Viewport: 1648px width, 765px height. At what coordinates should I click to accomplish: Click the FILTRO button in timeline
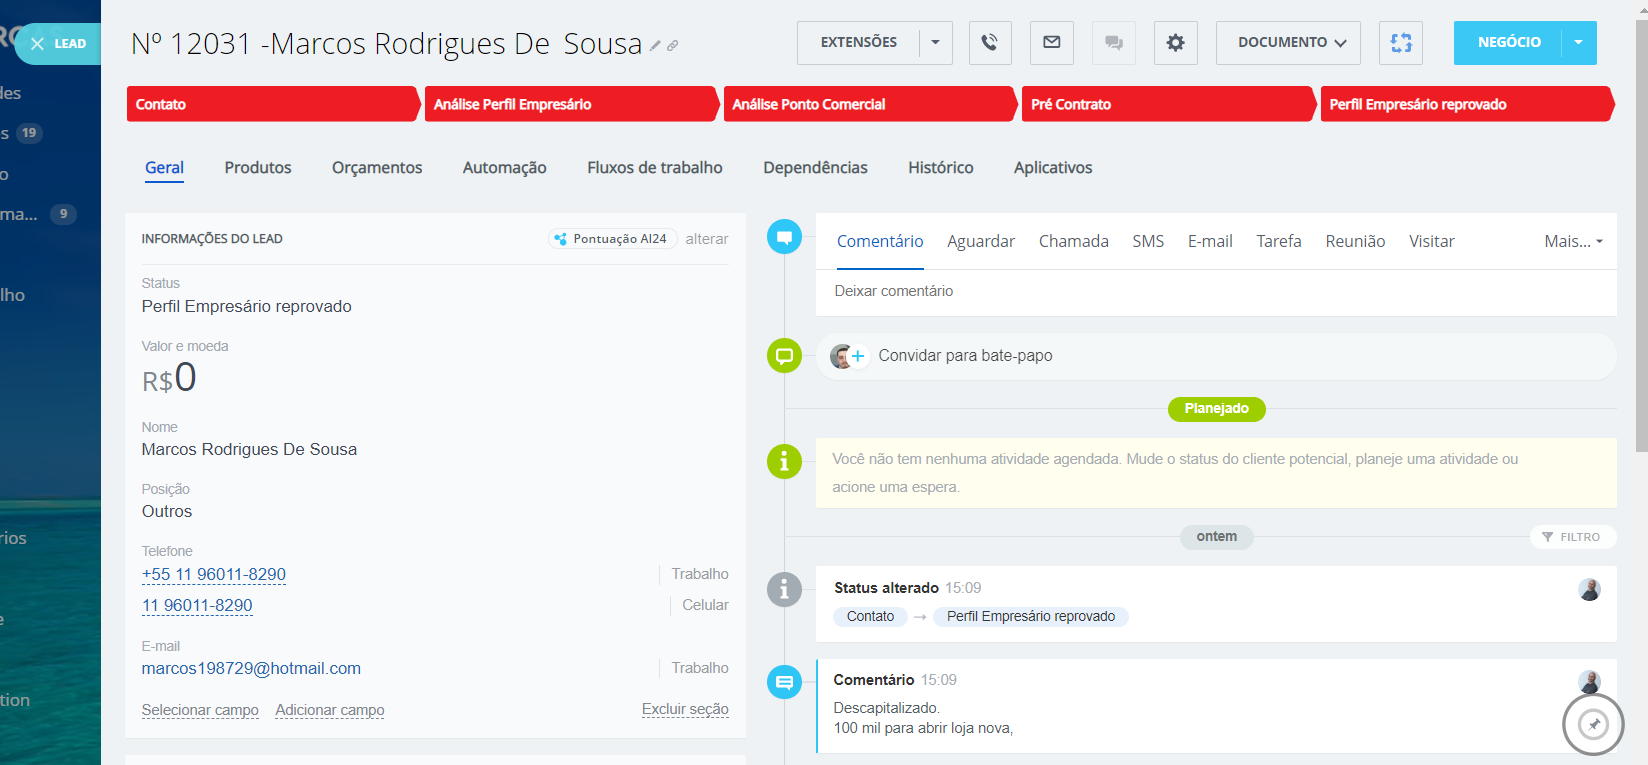1572,537
